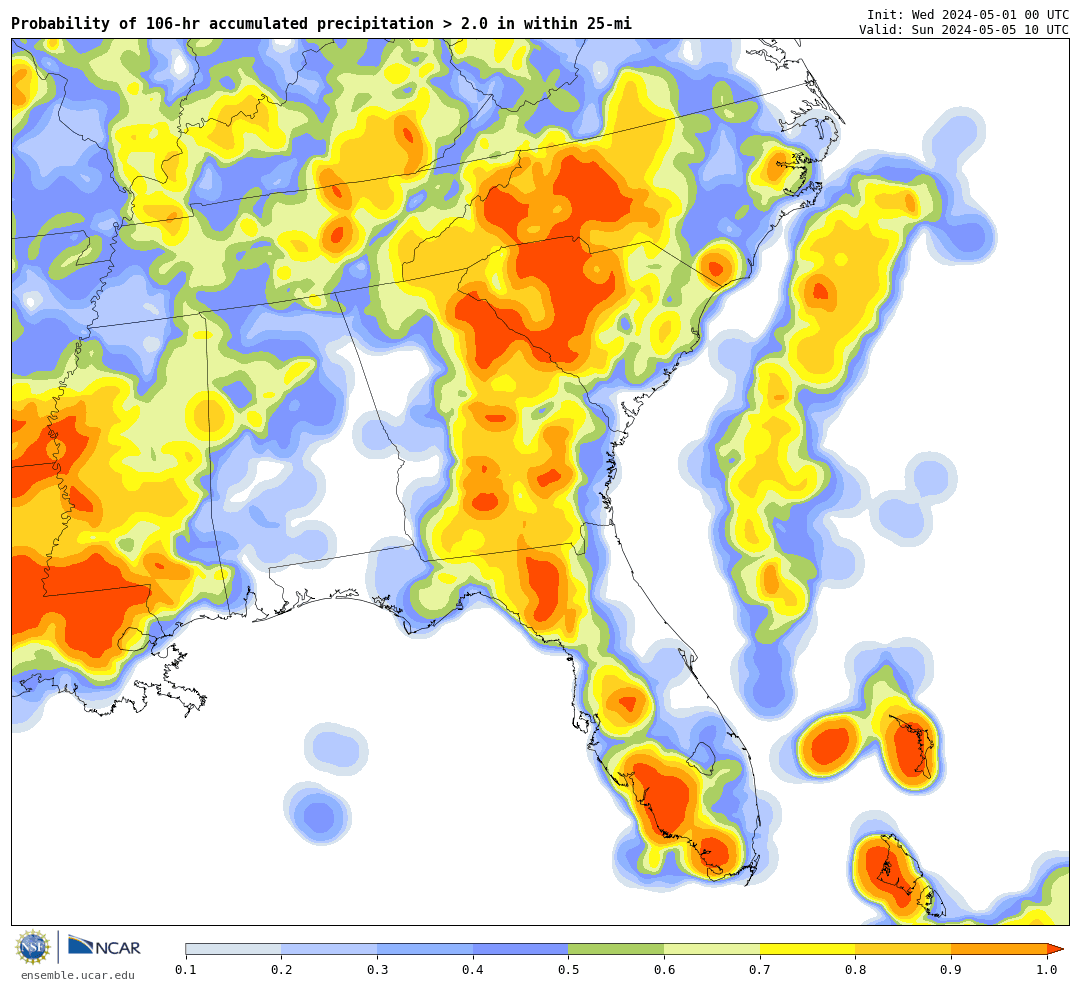The width and height of the screenshot is (1080, 988).
Task: Click the colorbar label 0.5
Action: (x=568, y=969)
